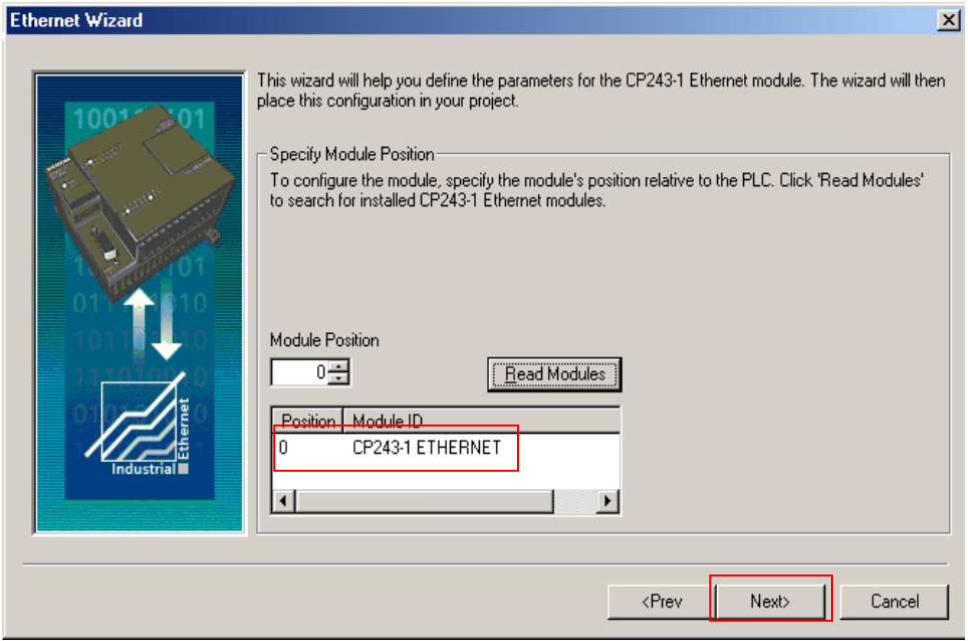Image resolution: width=968 pixels, height=641 pixels.
Task: Click Read Modules button
Action: pos(554,374)
